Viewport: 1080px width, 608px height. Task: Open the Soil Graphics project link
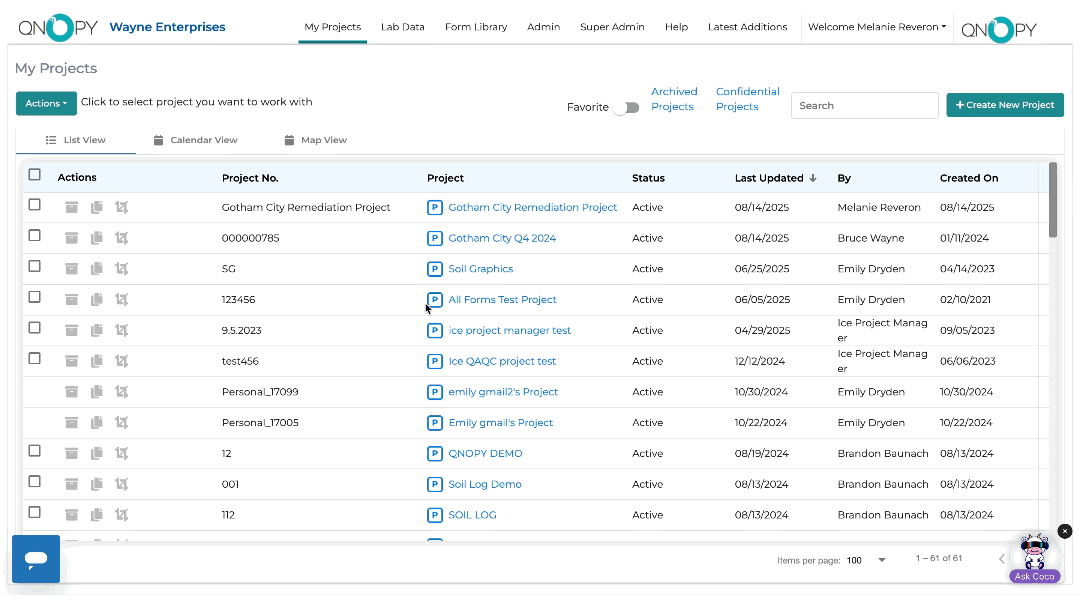click(481, 269)
